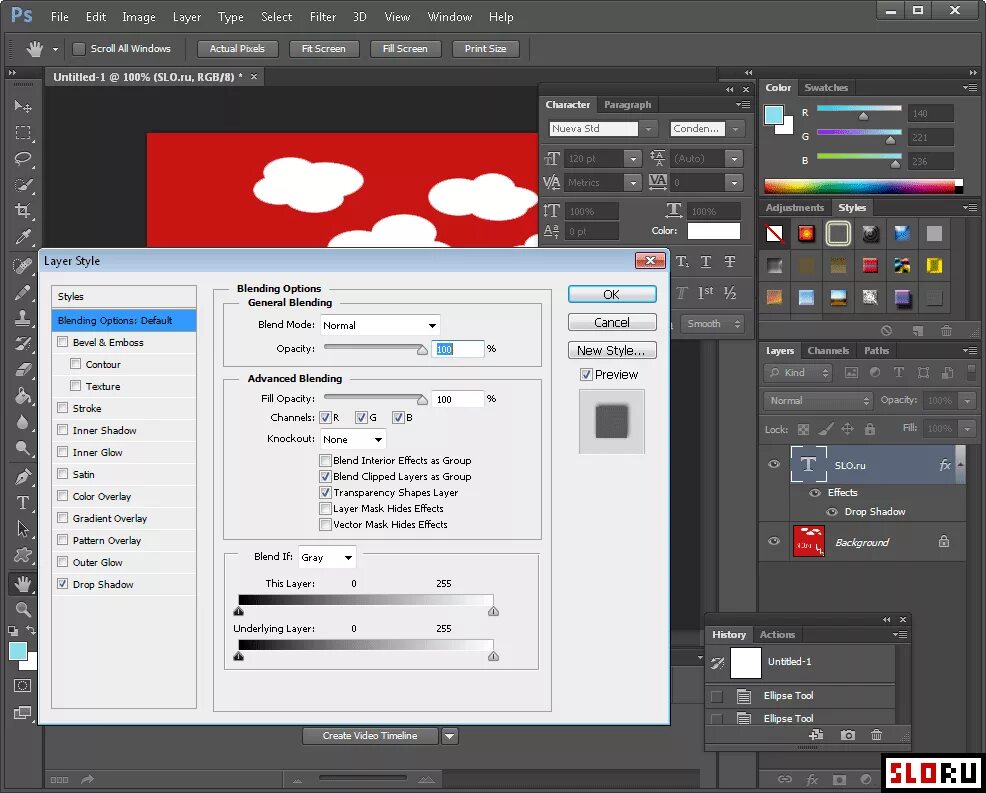Switch to the Paragraph tab

[627, 104]
